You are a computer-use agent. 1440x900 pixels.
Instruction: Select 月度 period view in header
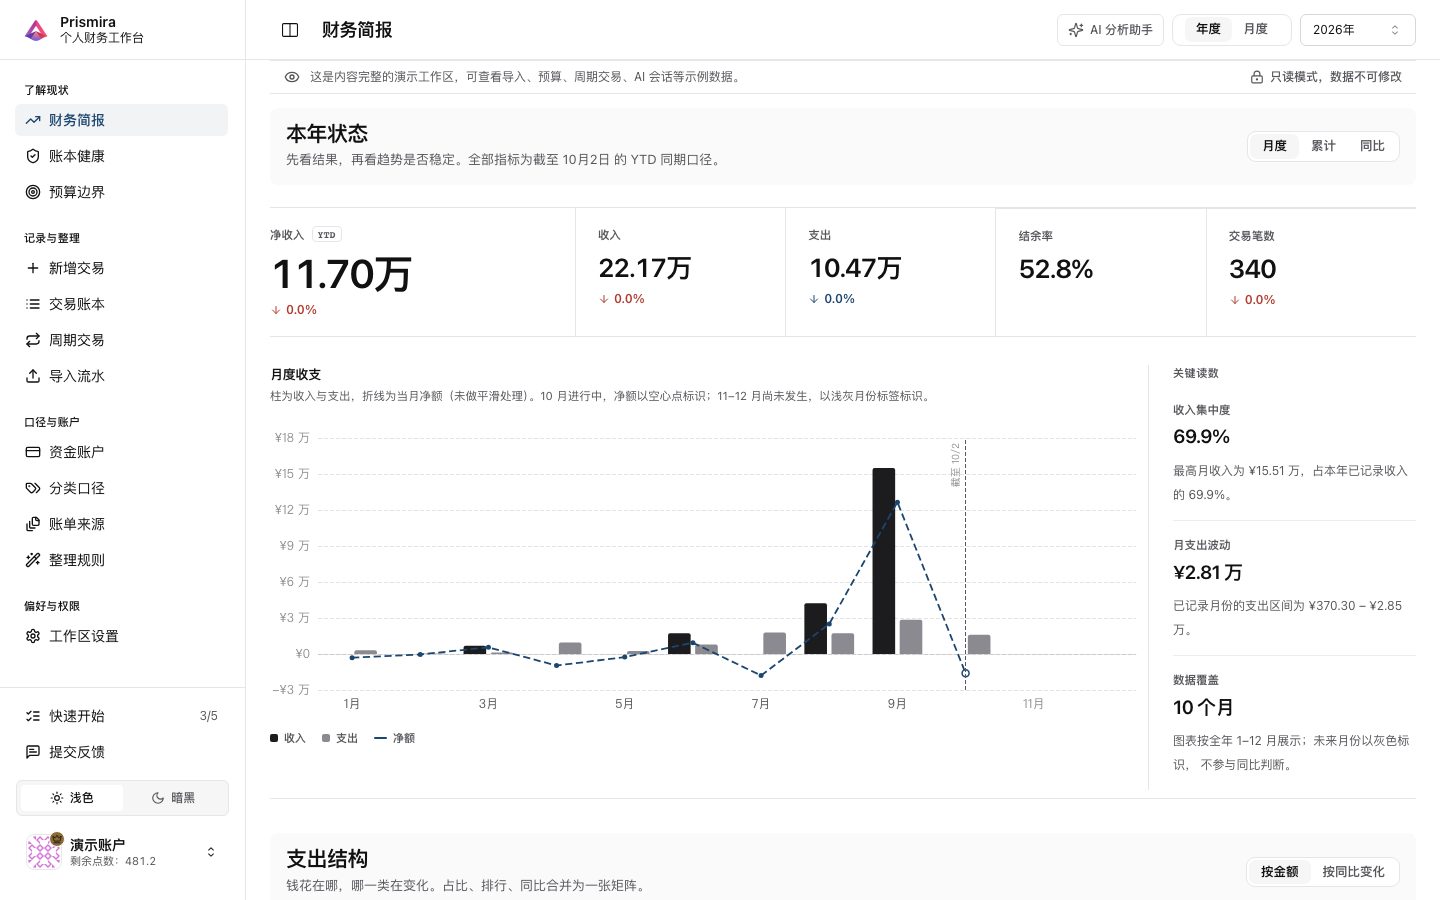(1256, 29)
